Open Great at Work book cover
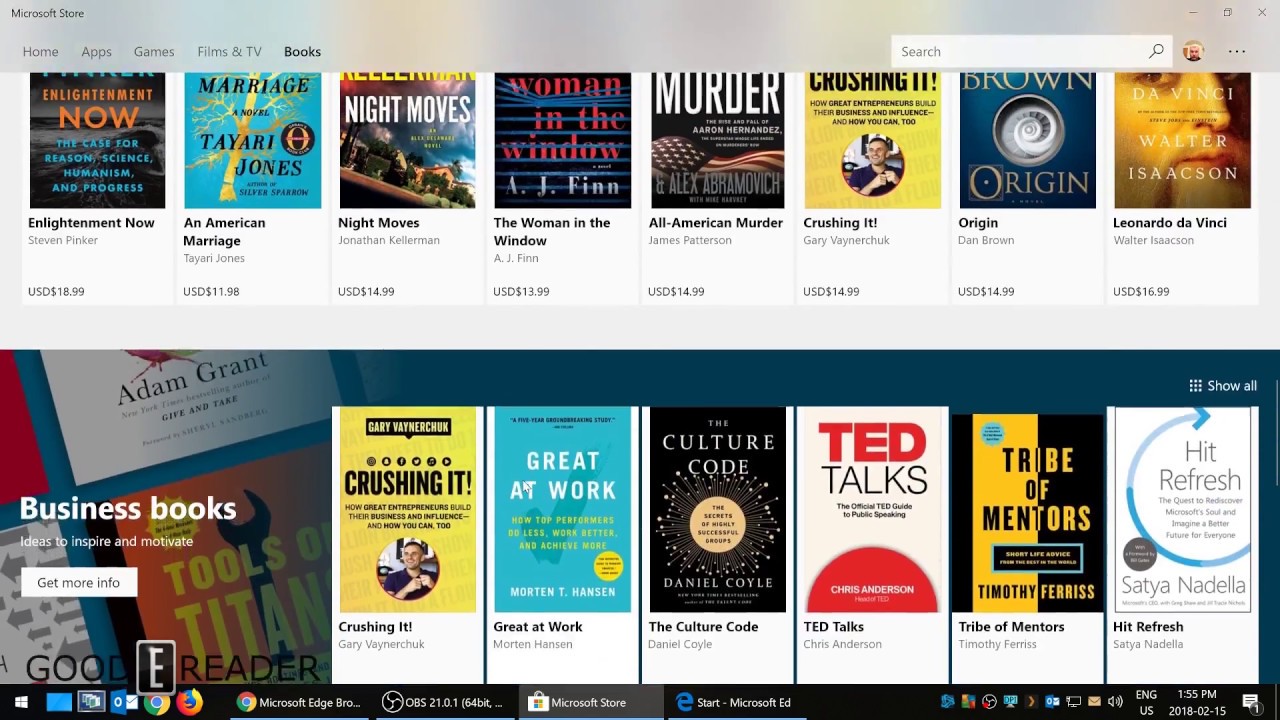This screenshot has height=720, width=1280. [x=562, y=509]
